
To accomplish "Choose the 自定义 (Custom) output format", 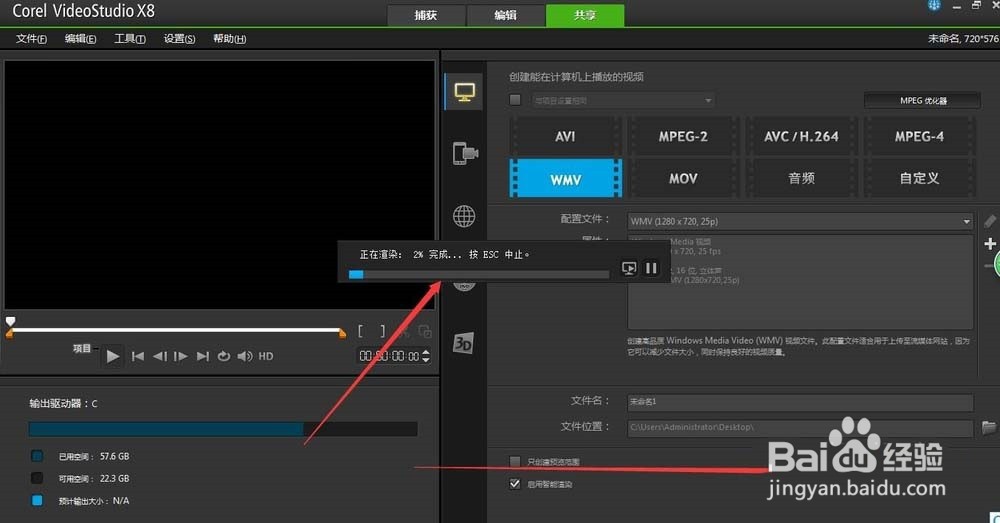I will (x=919, y=179).
